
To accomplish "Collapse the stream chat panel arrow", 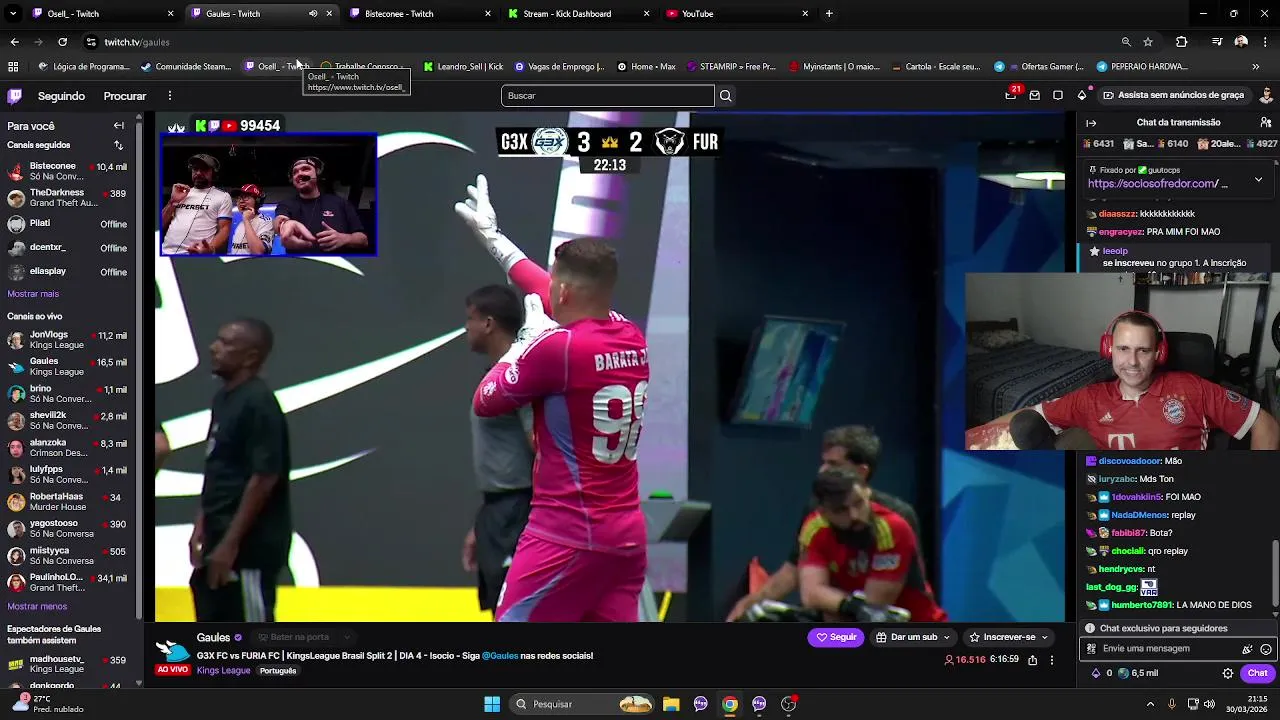I will point(1091,123).
